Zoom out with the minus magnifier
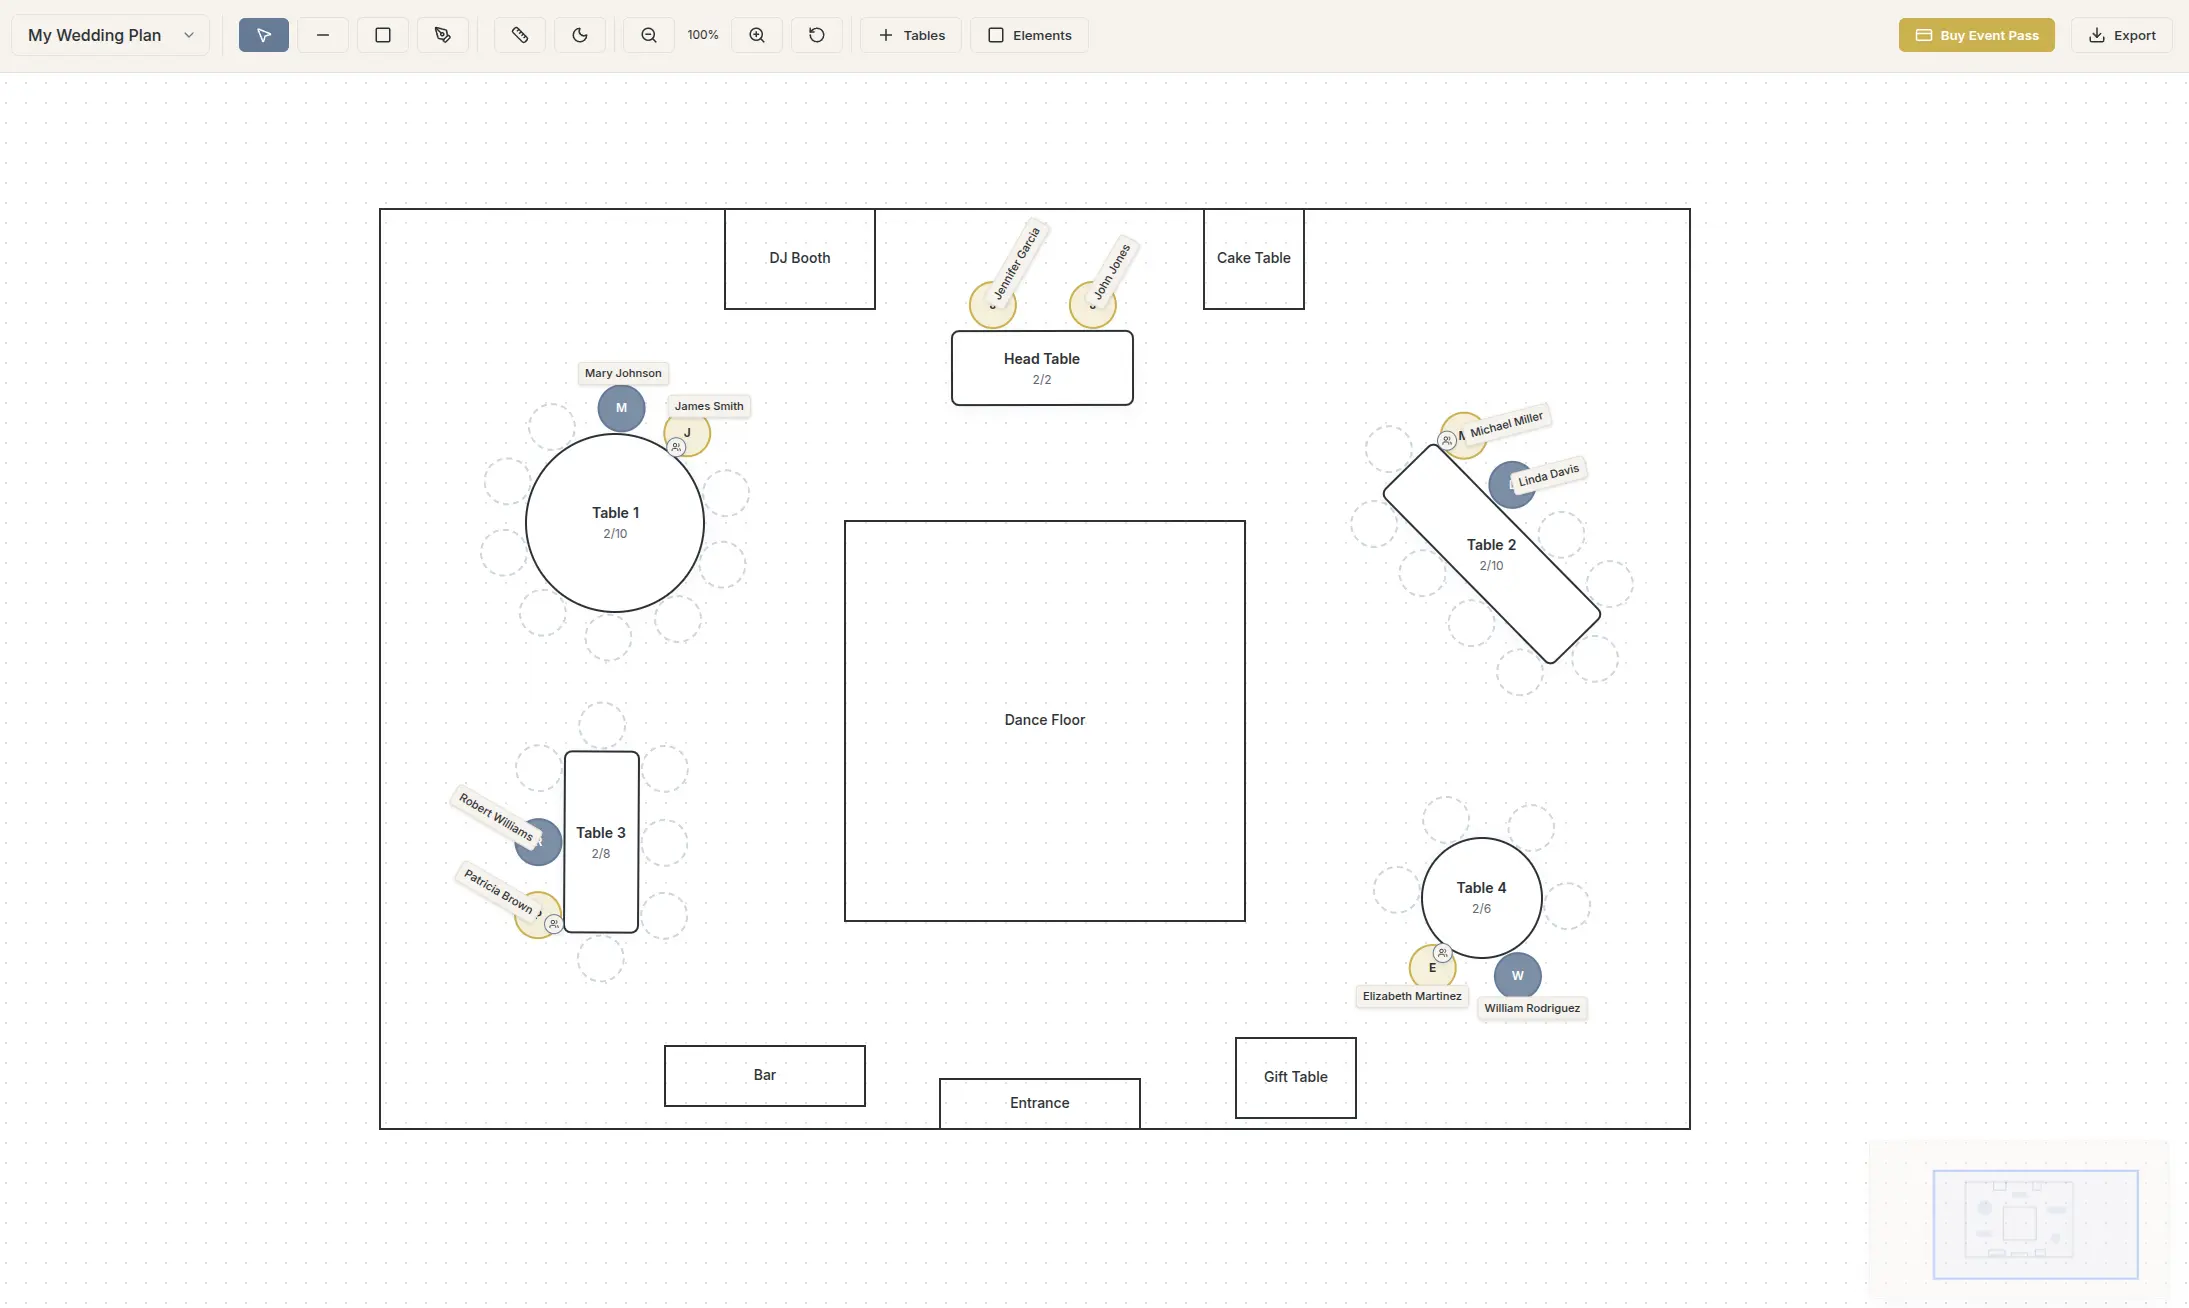 tap(649, 35)
